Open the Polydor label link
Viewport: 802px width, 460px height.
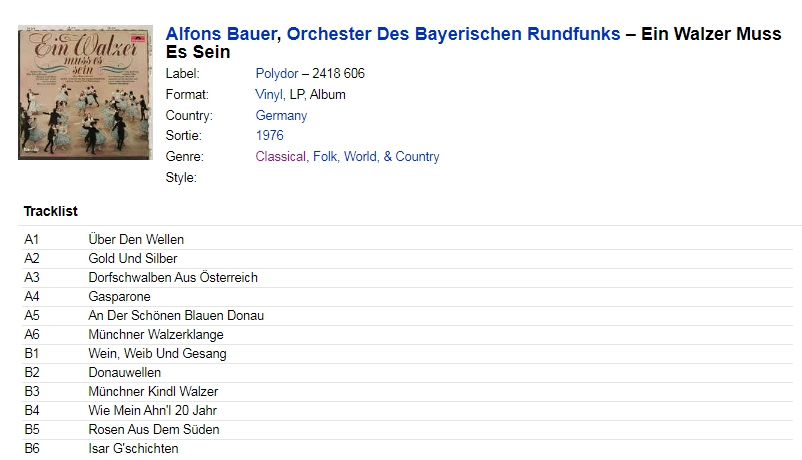point(277,74)
